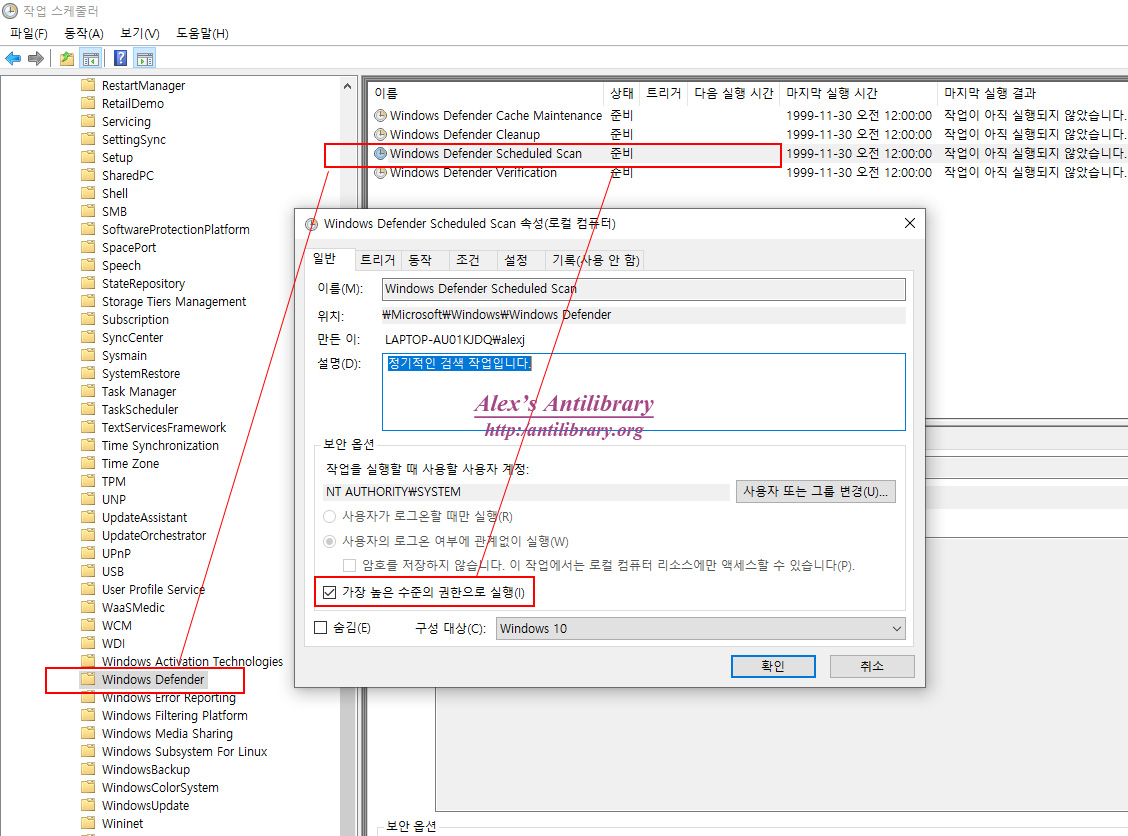Toggle the console tree pane icon
1128x836 pixels.
[x=91, y=58]
